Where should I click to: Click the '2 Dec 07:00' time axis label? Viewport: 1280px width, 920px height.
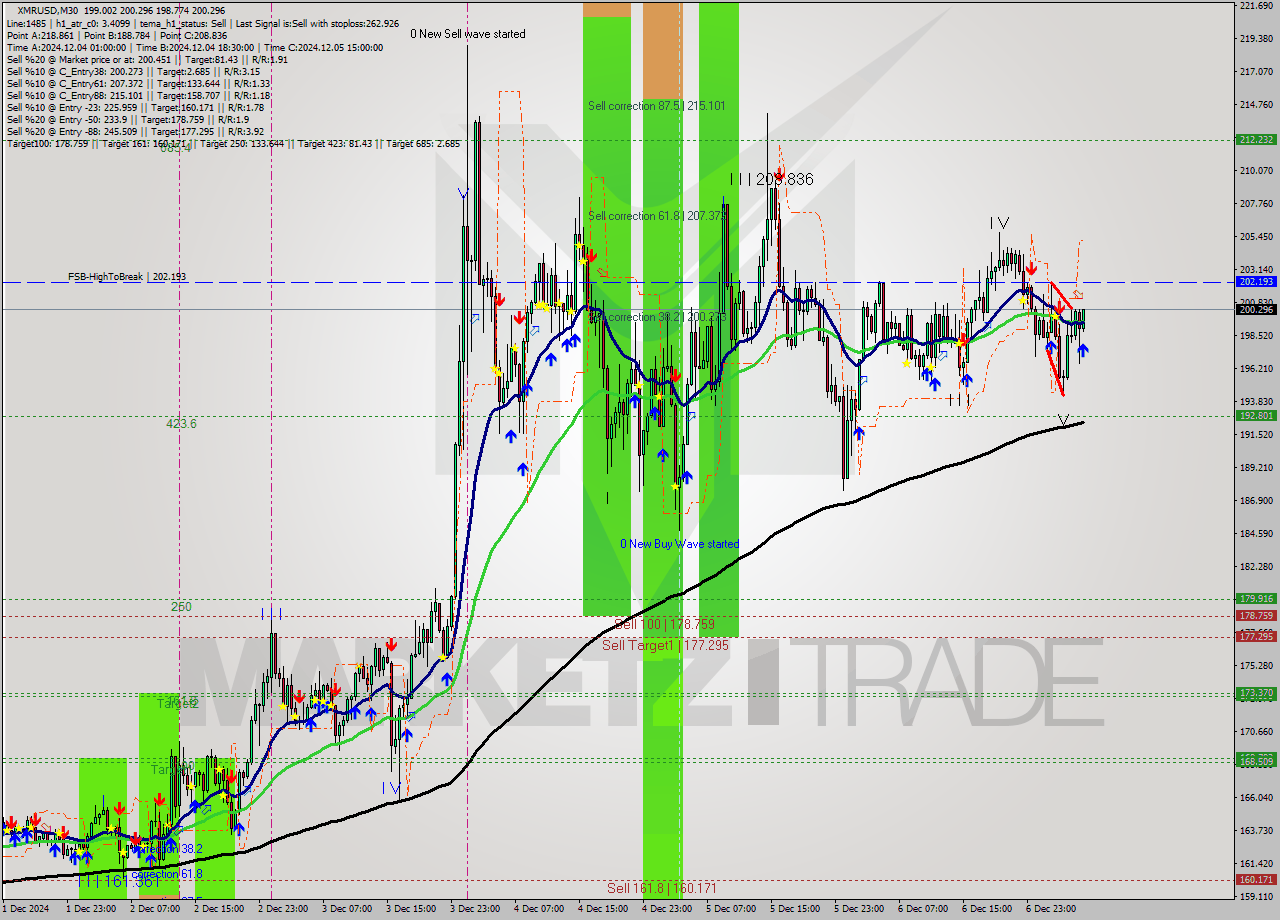(156, 909)
